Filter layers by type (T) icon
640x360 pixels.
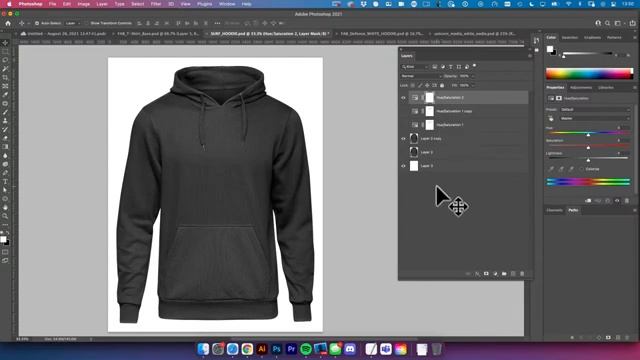click(451, 67)
